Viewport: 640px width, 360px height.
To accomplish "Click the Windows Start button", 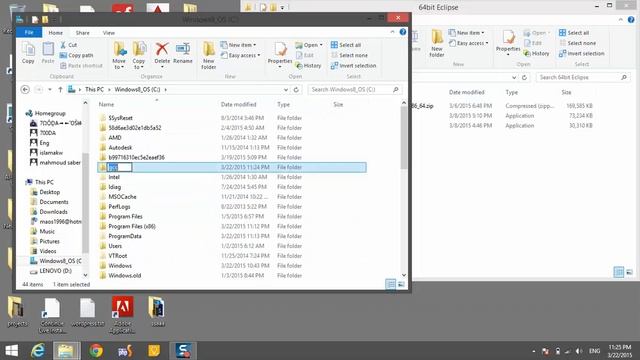I will click(11, 351).
